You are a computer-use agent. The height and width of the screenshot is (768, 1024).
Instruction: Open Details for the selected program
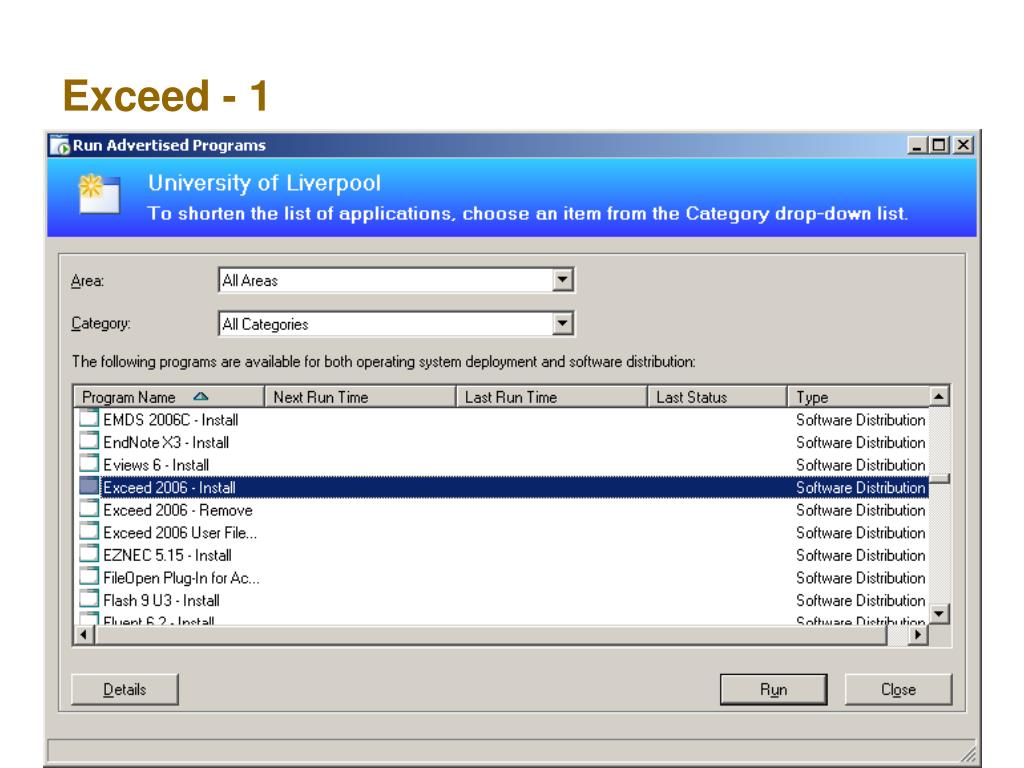pyautogui.click(x=124, y=689)
